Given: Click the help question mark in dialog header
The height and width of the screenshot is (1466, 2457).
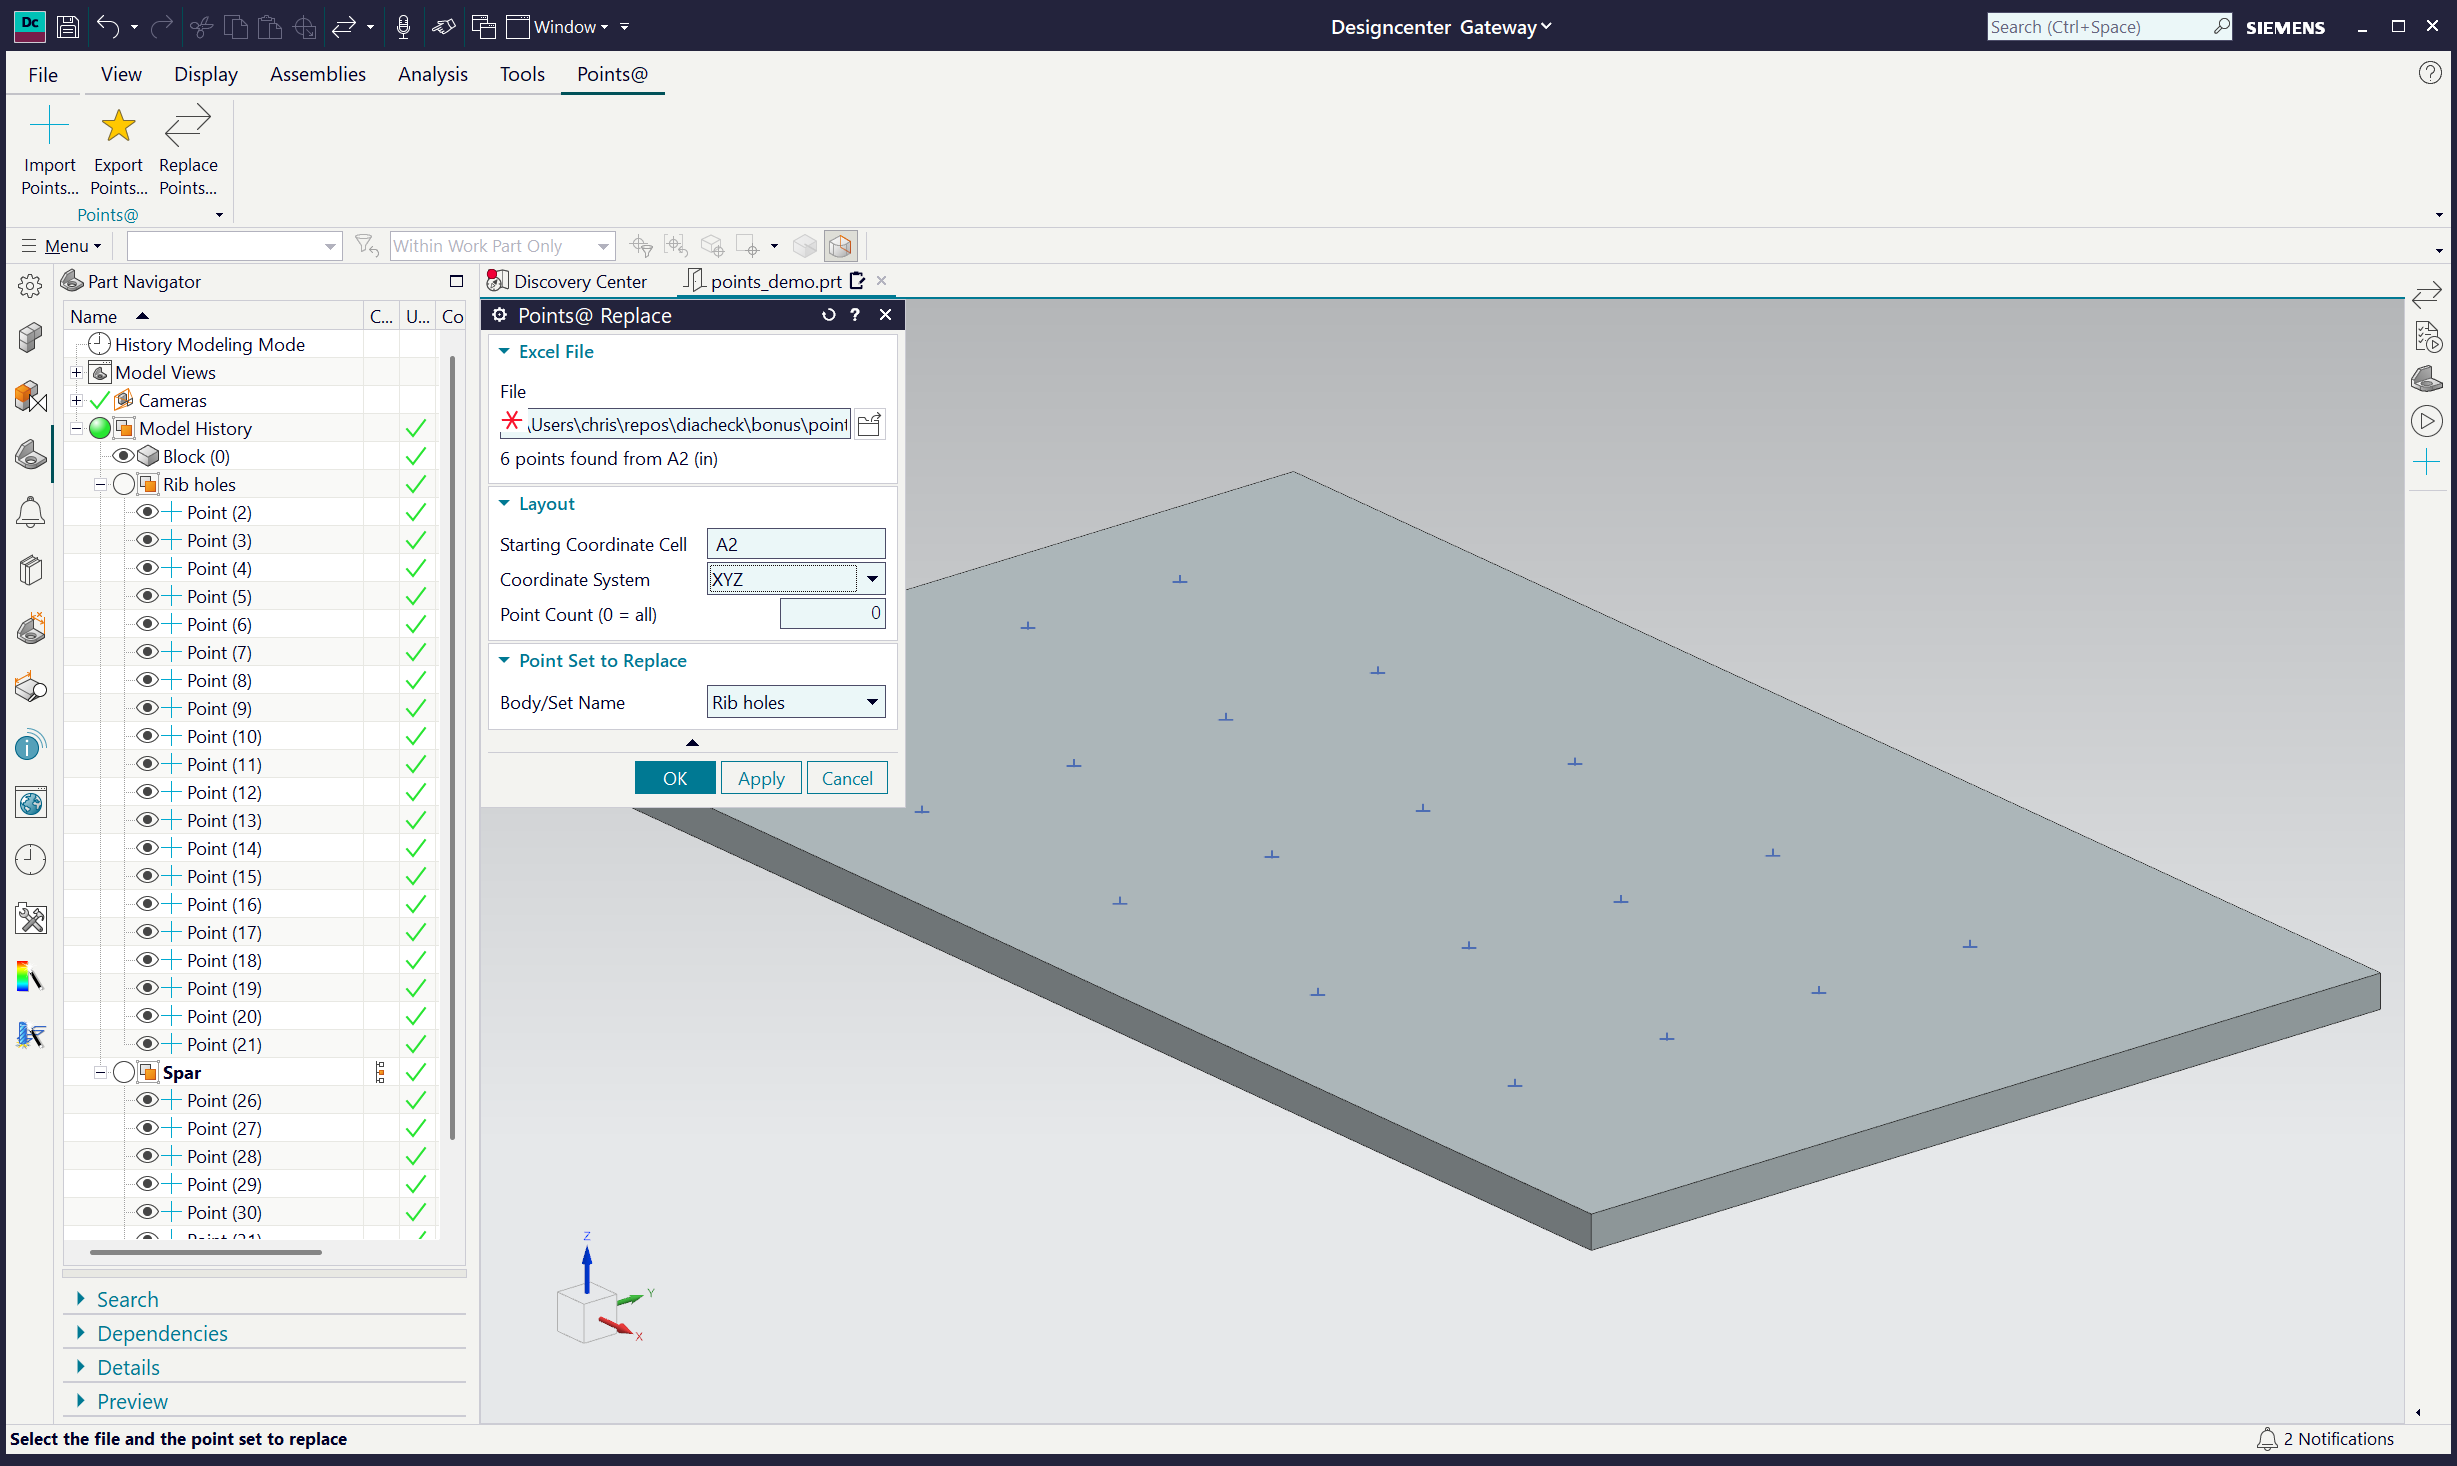Looking at the screenshot, I should 855,315.
